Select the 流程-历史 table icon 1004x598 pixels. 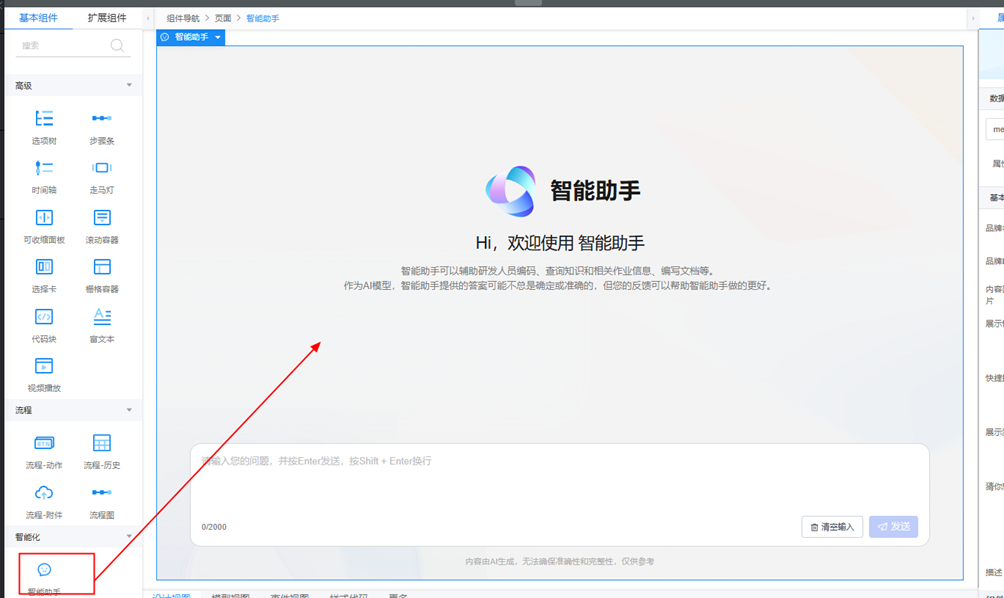click(x=101, y=443)
